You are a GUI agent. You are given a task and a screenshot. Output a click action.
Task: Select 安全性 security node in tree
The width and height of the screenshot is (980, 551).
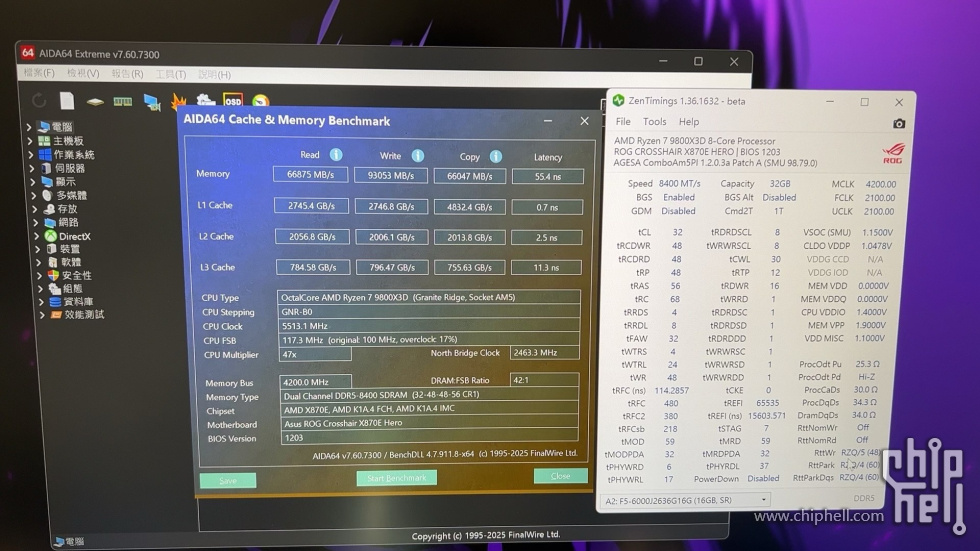pos(70,276)
